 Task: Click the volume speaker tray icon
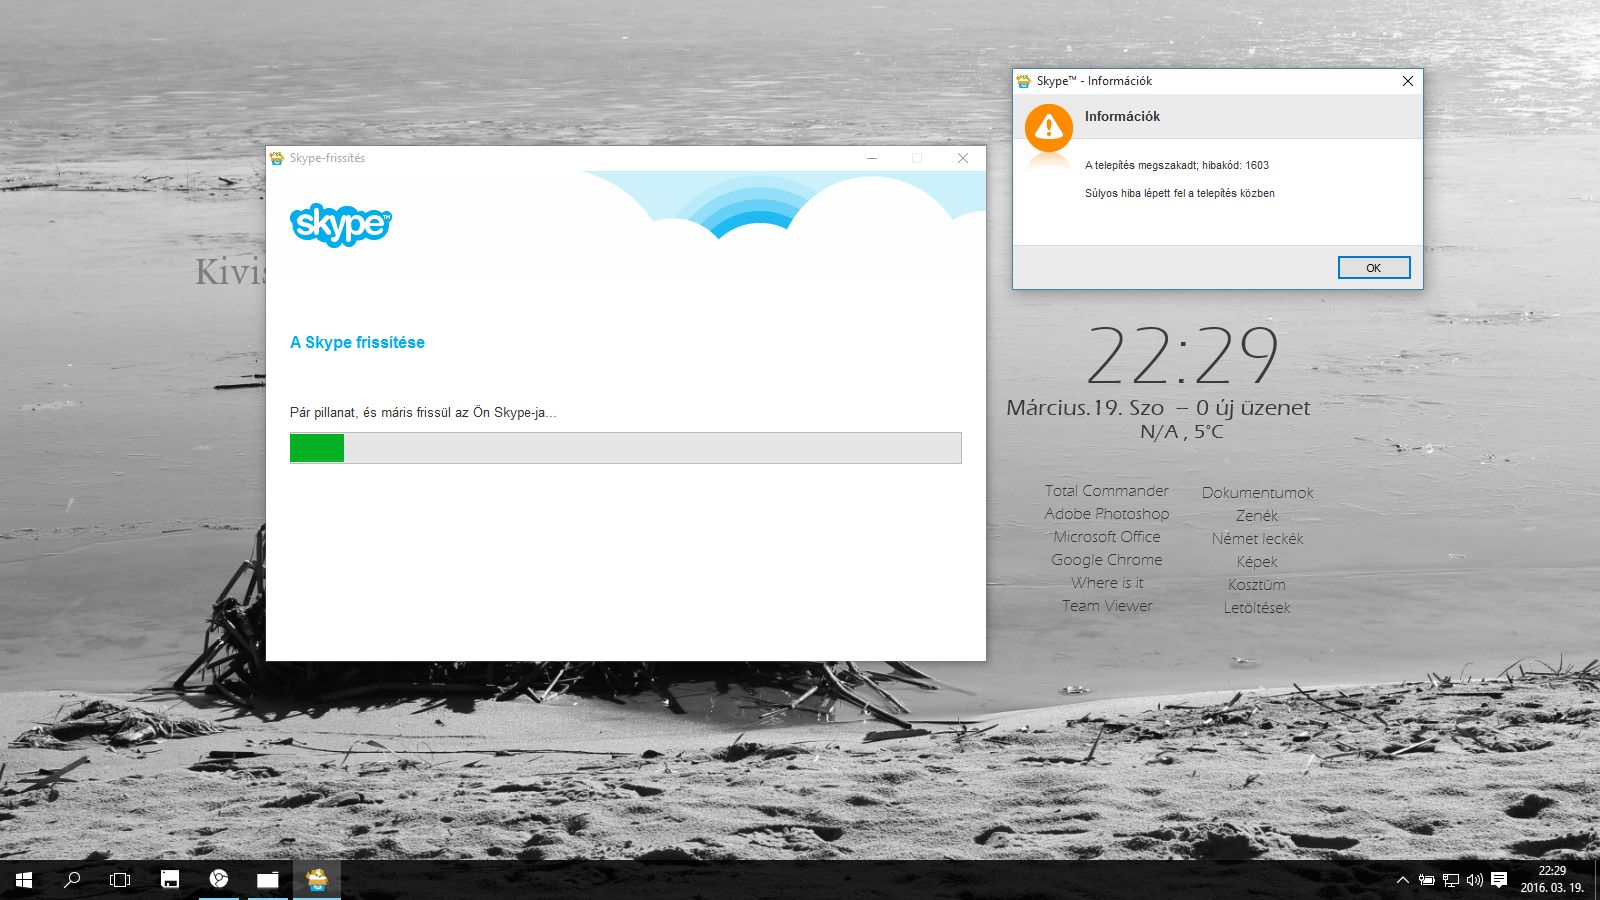pos(1475,880)
